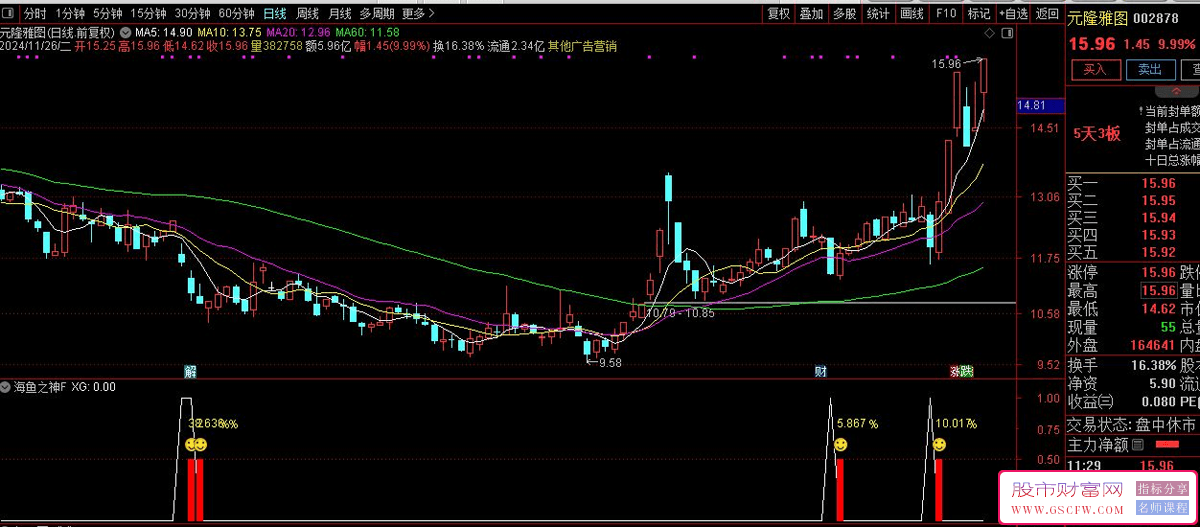Click the smiley signal icon under 5.867 %
The height and width of the screenshot is (527, 1200).
point(840,444)
